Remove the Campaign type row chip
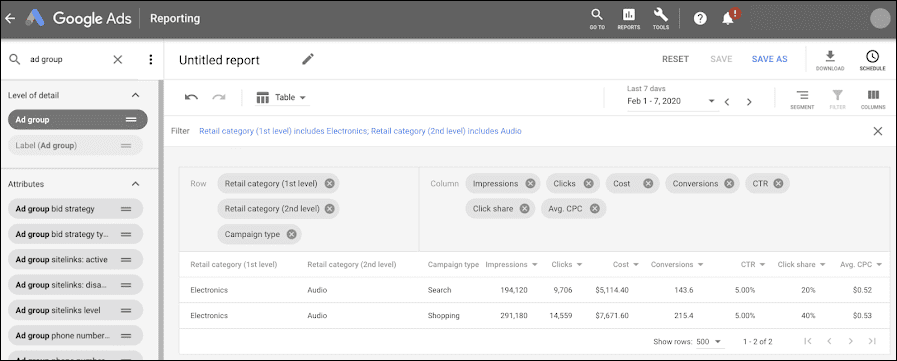The image size is (897, 361). pyautogui.click(x=291, y=234)
